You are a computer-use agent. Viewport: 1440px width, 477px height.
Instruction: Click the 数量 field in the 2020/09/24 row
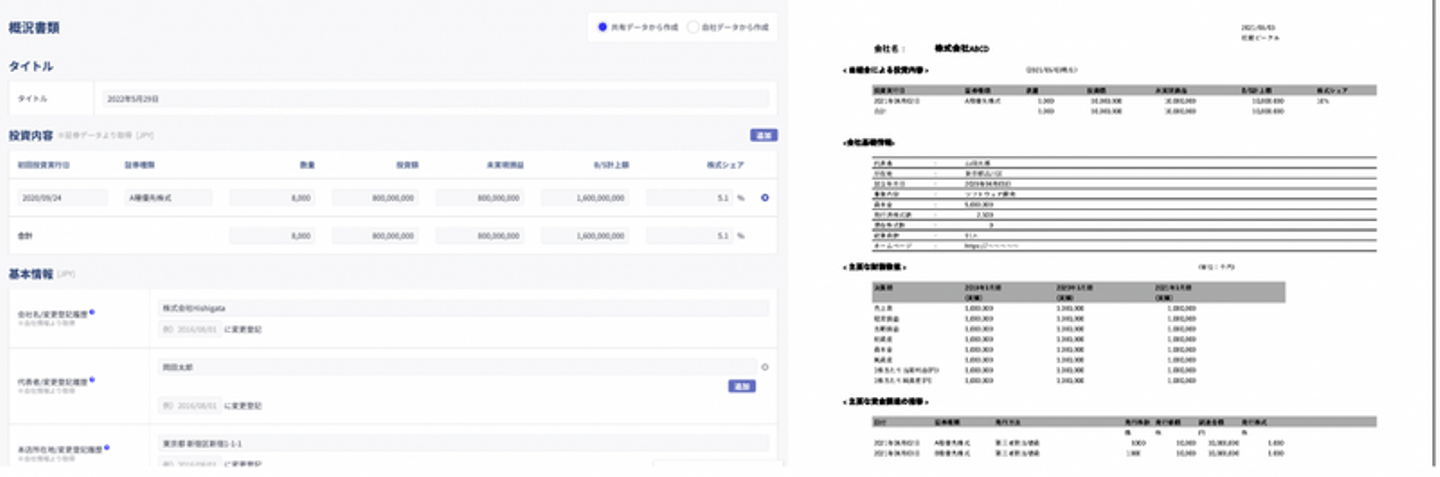pyautogui.click(x=274, y=198)
